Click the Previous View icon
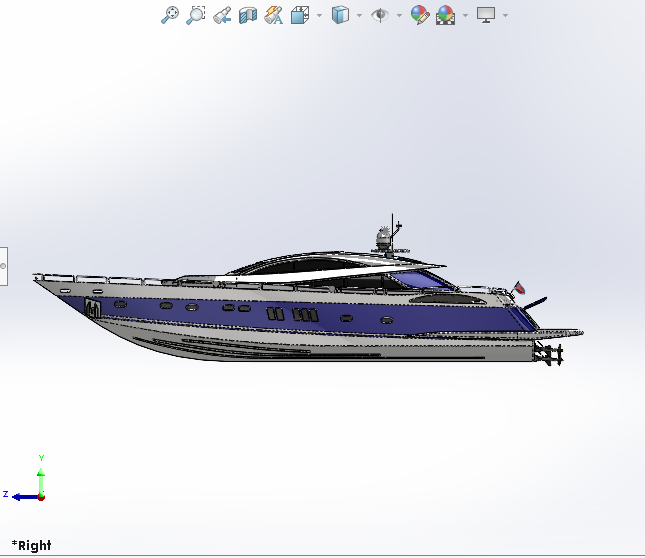The width and height of the screenshot is (645, 558). point(222,15)
